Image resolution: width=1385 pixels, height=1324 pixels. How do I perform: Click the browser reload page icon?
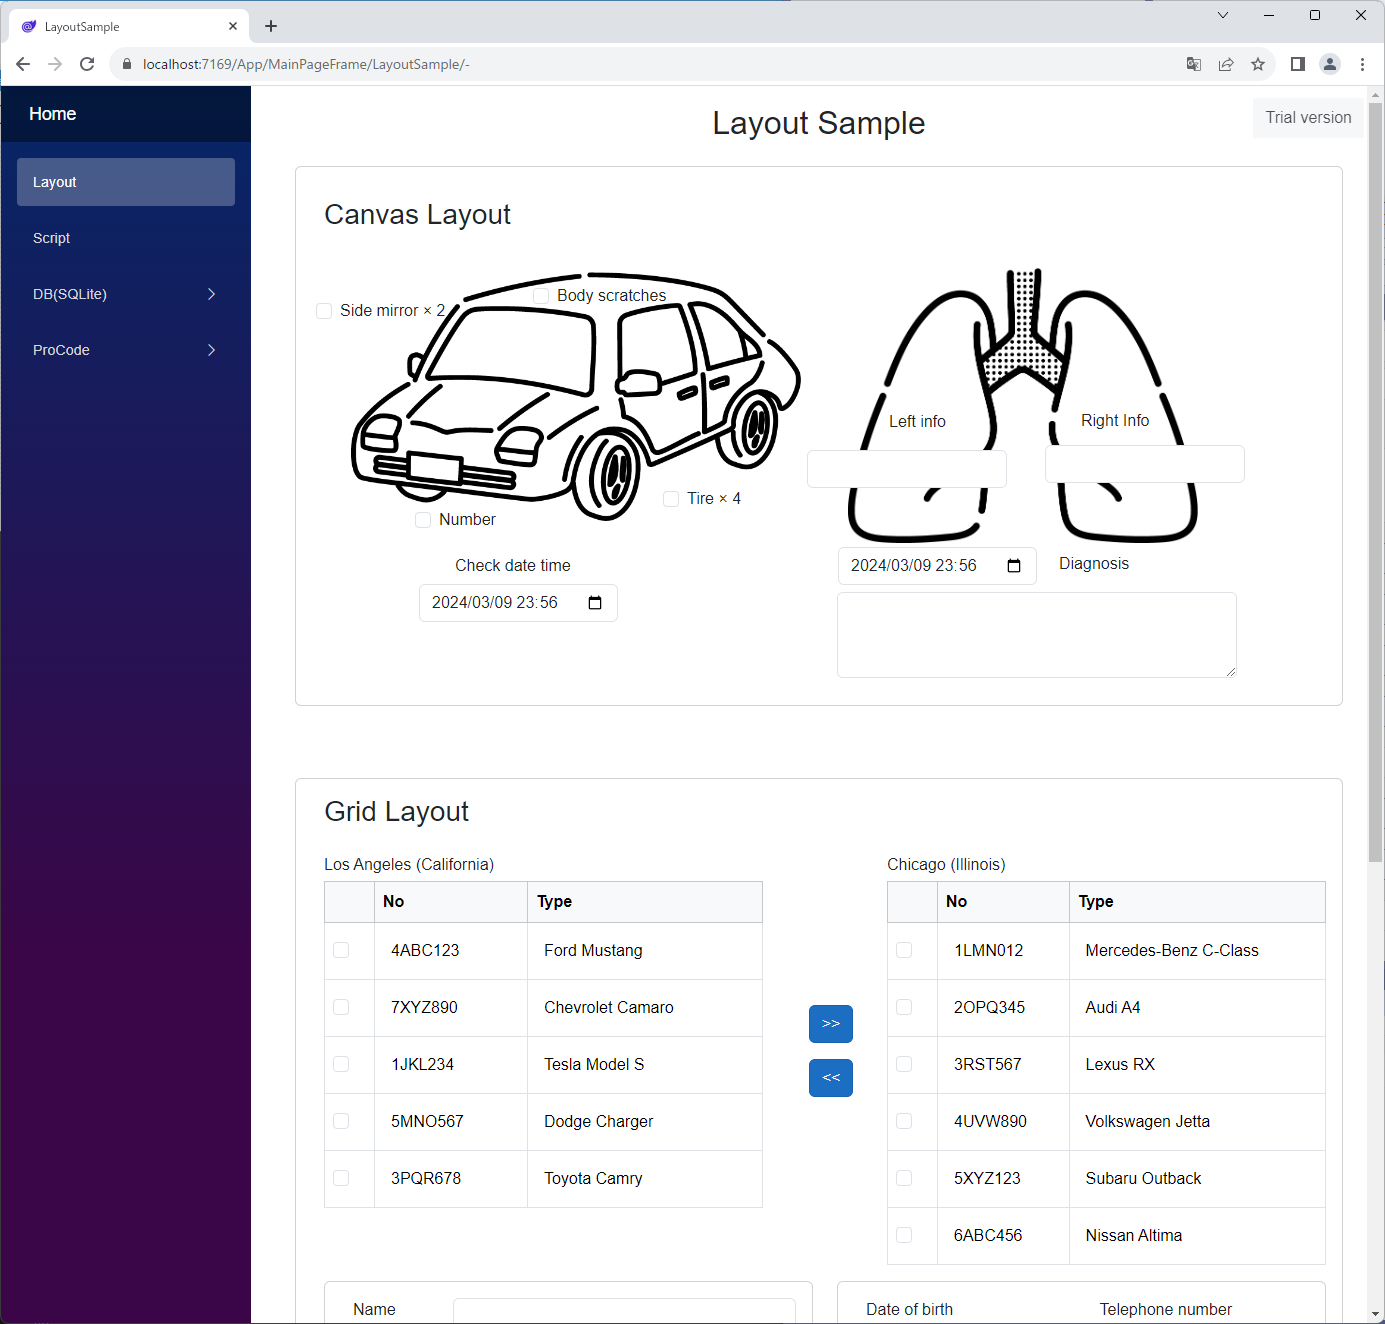pos(87,64)
